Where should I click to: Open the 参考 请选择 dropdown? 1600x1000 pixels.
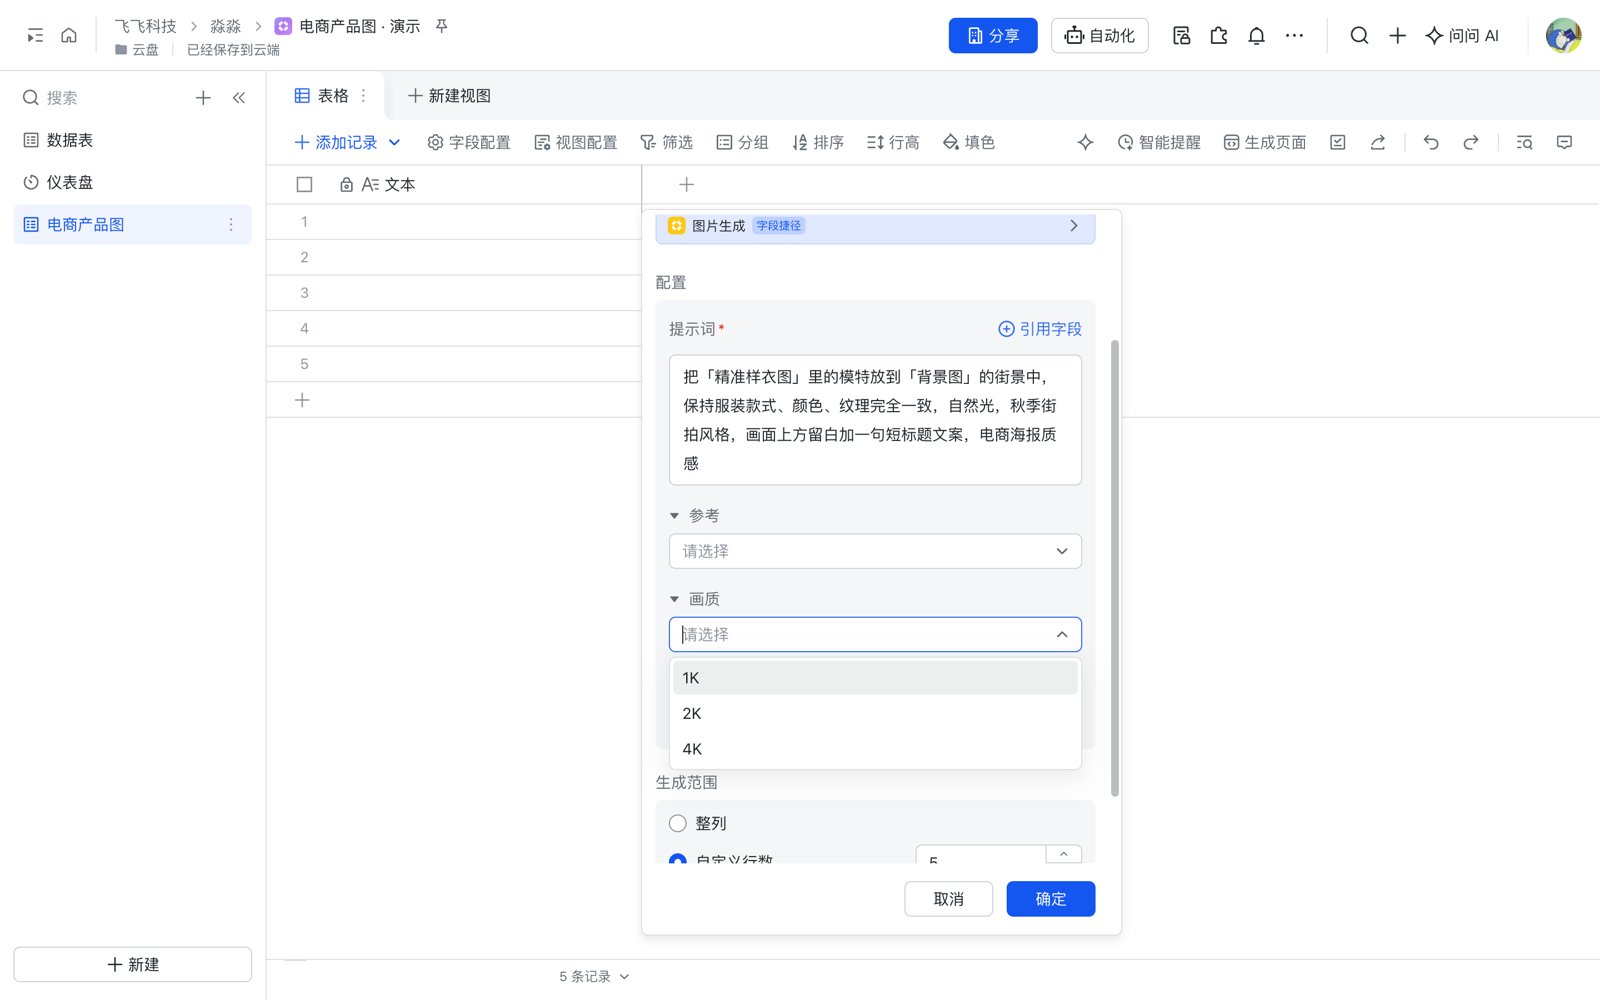[x=875, y=551]
